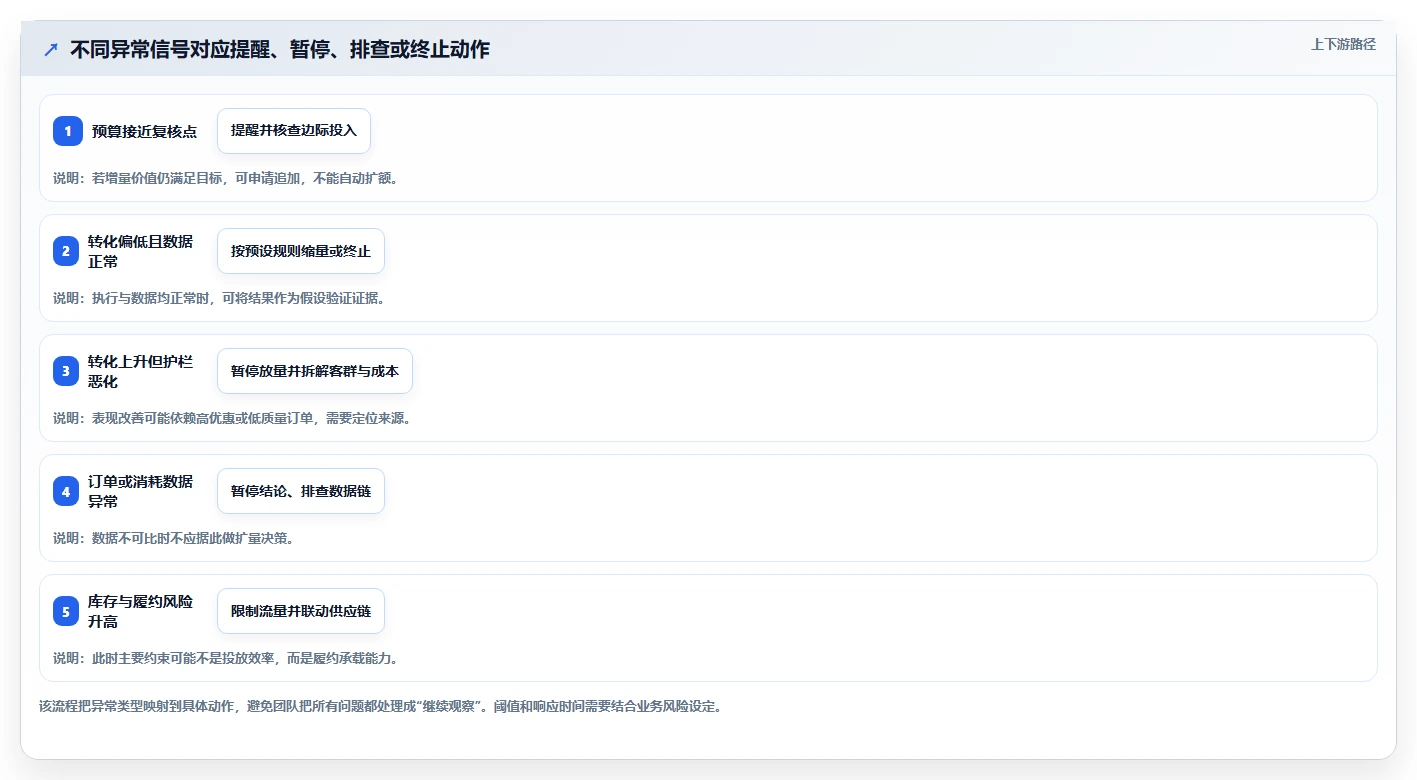Select step badge number 5

66,611
